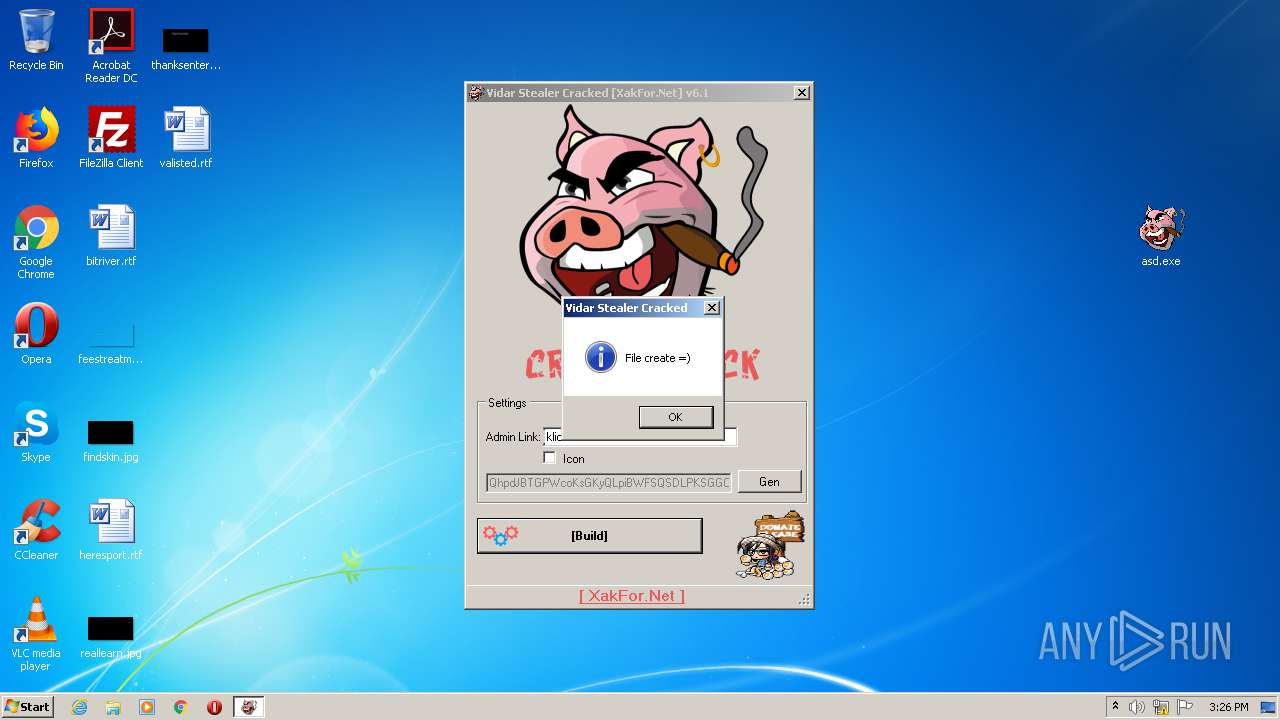Click the Vidar Stealer taskbar button

click(249, 707)
